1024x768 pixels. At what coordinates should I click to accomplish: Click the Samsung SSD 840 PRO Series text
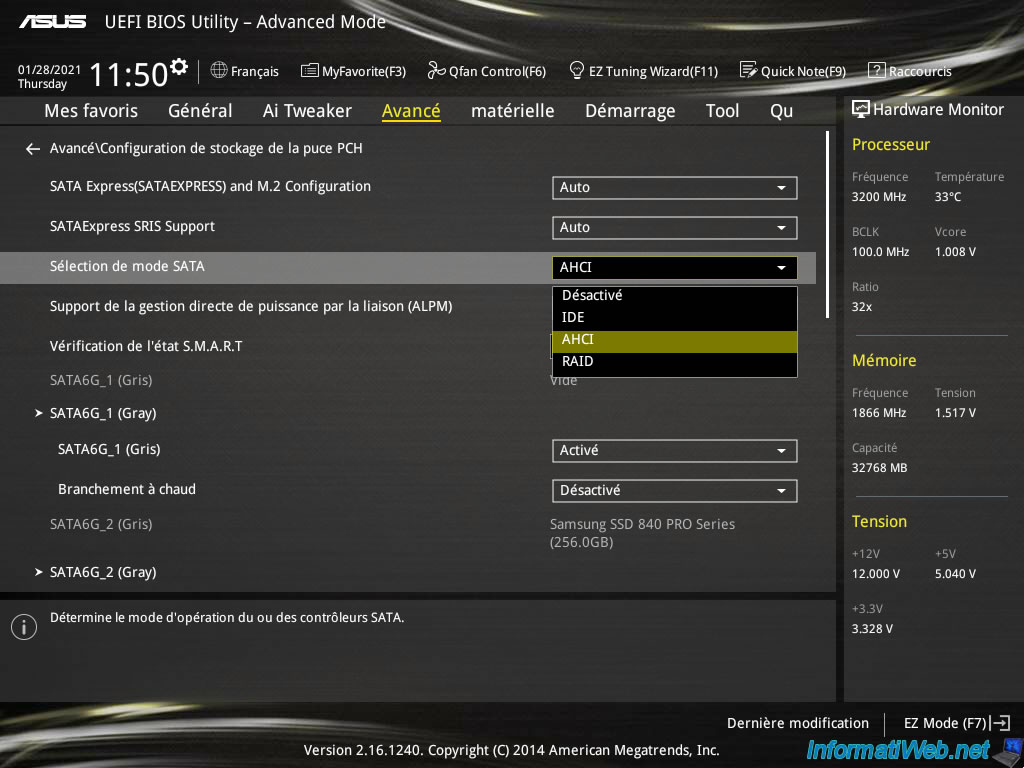tap(643, 533)
